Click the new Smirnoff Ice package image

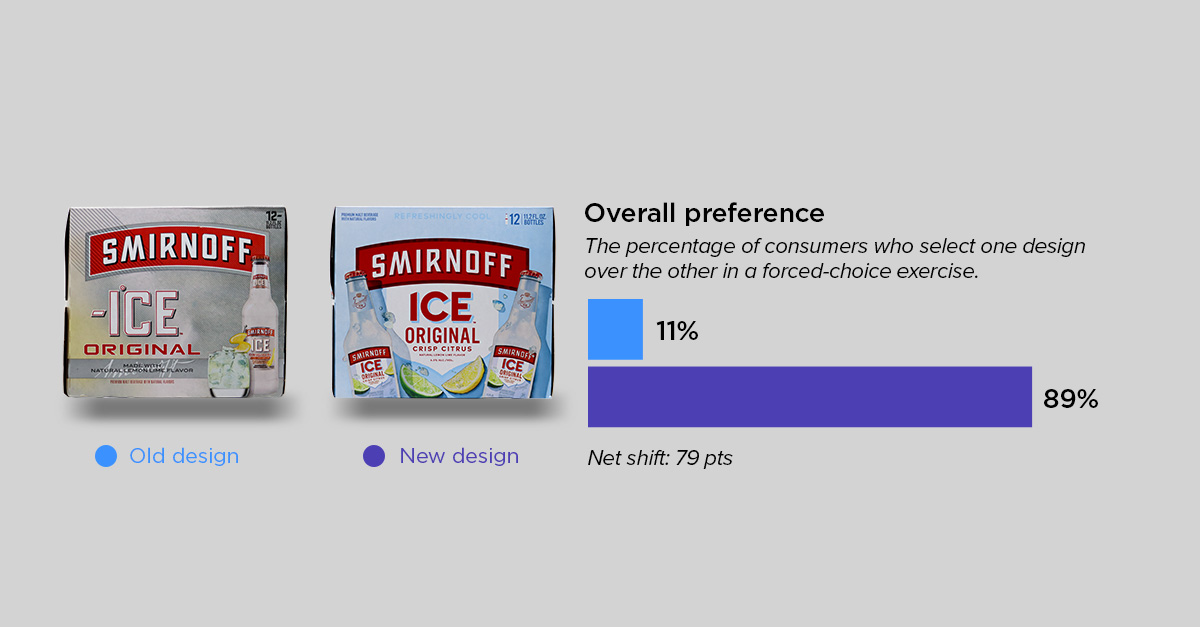click(443, 303)
